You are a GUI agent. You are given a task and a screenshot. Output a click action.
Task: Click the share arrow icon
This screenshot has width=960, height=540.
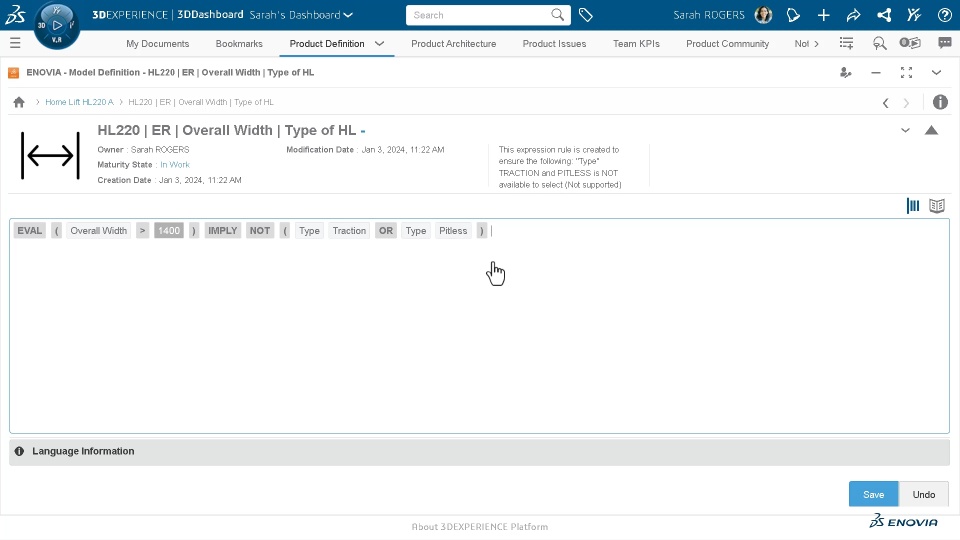(853, 15)
